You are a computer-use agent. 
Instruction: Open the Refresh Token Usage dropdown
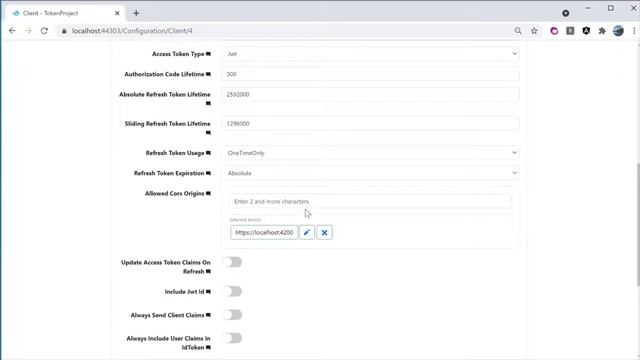[371, 153]
